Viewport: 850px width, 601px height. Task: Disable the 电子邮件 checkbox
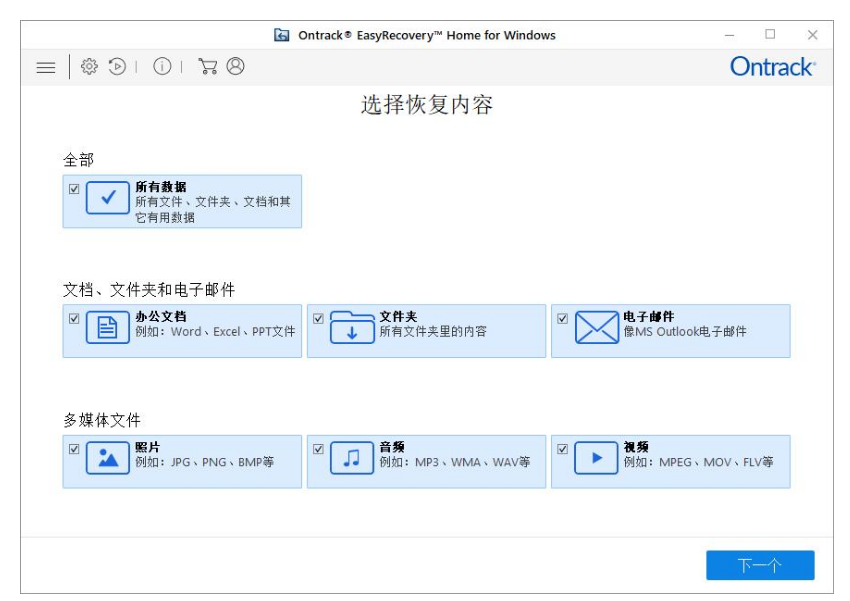point(562,319)
